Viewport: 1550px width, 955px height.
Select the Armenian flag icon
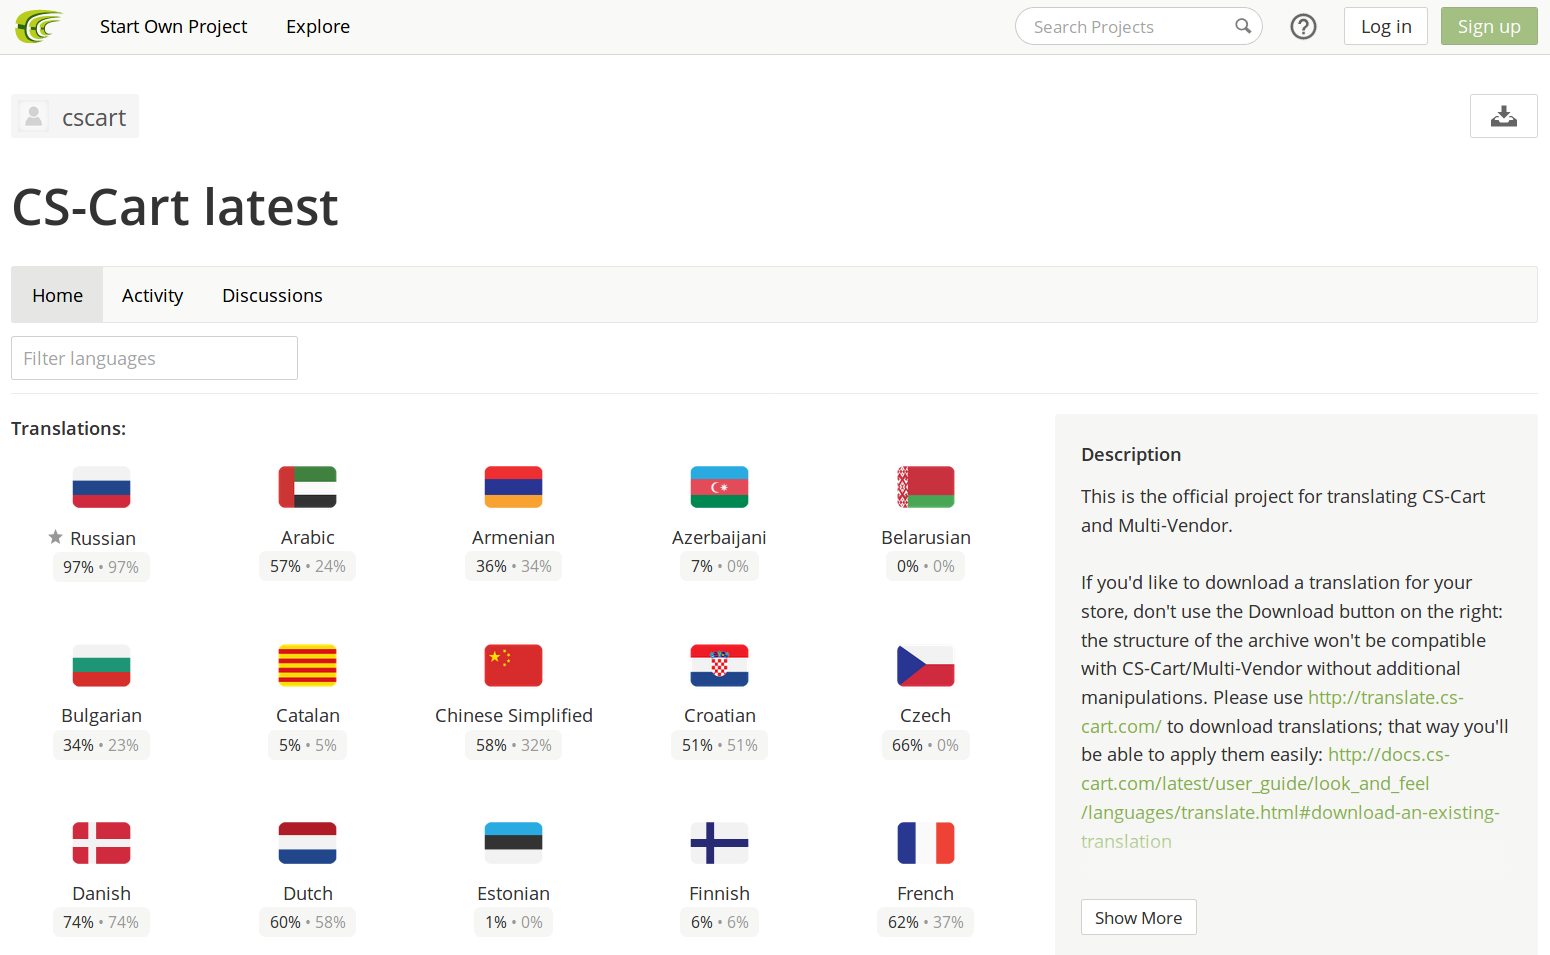[x=513, y=487]
